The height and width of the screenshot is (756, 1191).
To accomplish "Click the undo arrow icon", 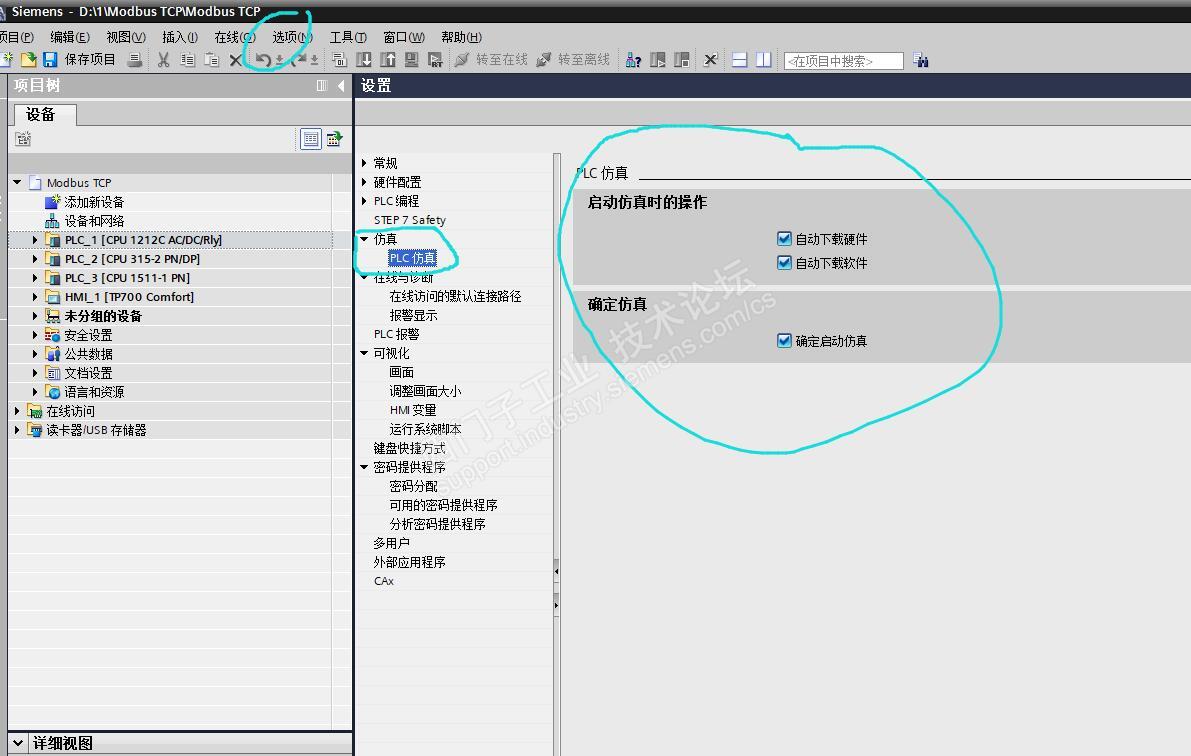I will (x=263, y=59).
